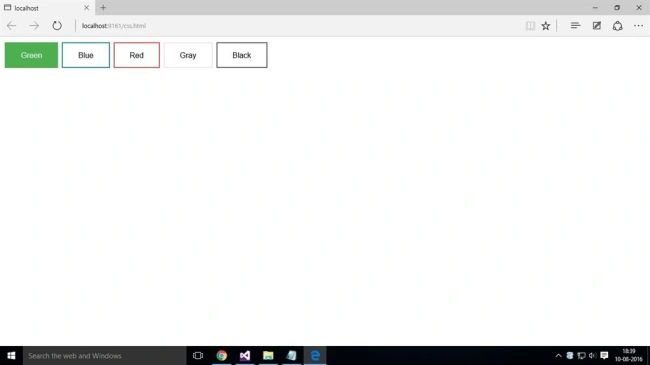This screenshot has height=365, width=650.
Task: Open Task View on the taskbar
Action: 198,355
